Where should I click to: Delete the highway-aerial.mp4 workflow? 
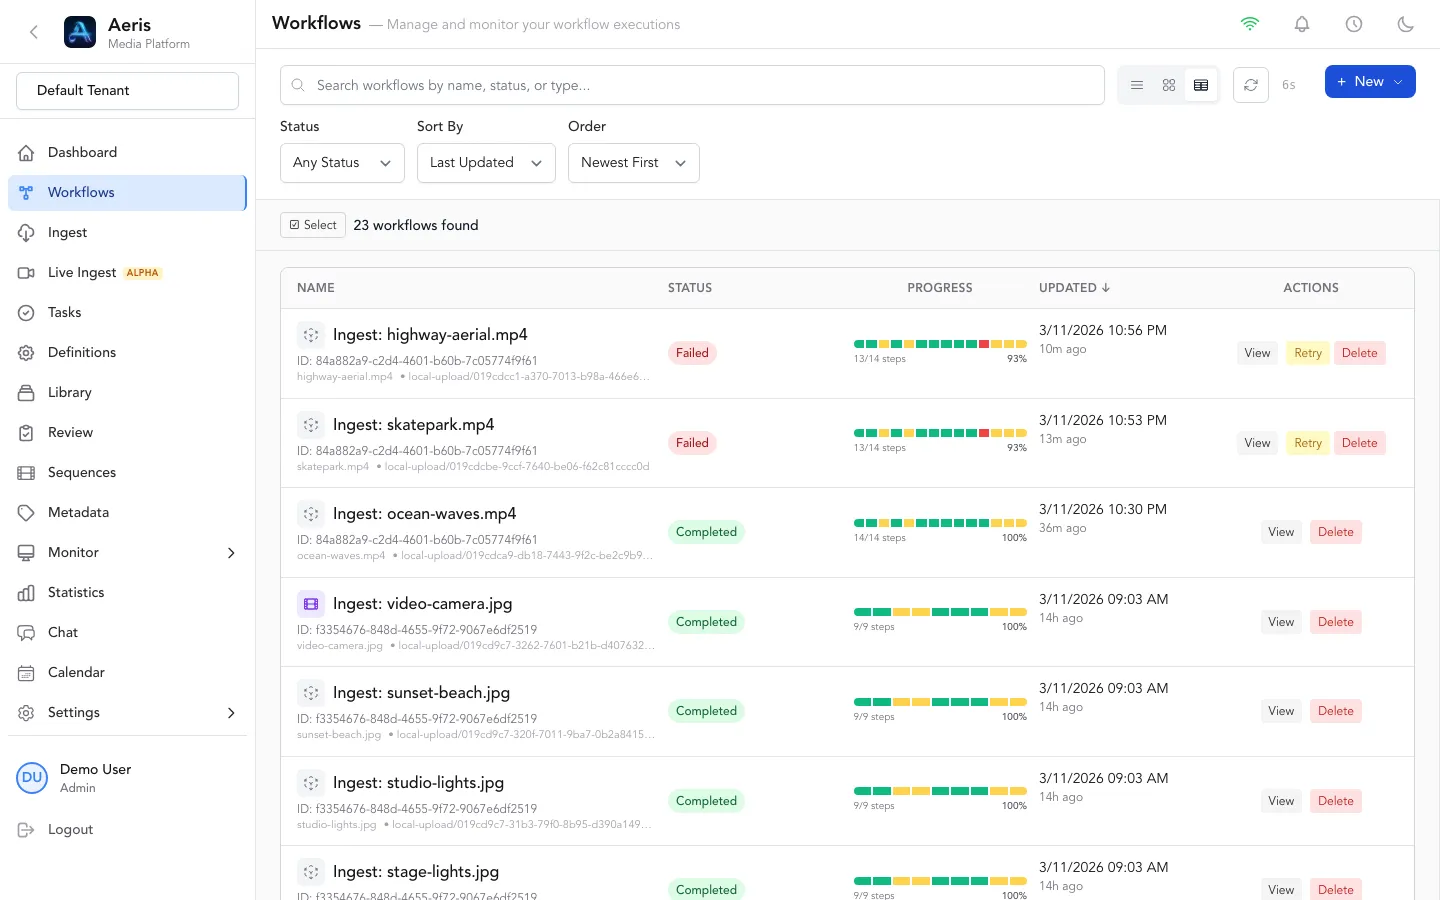tap(1360, 353)
